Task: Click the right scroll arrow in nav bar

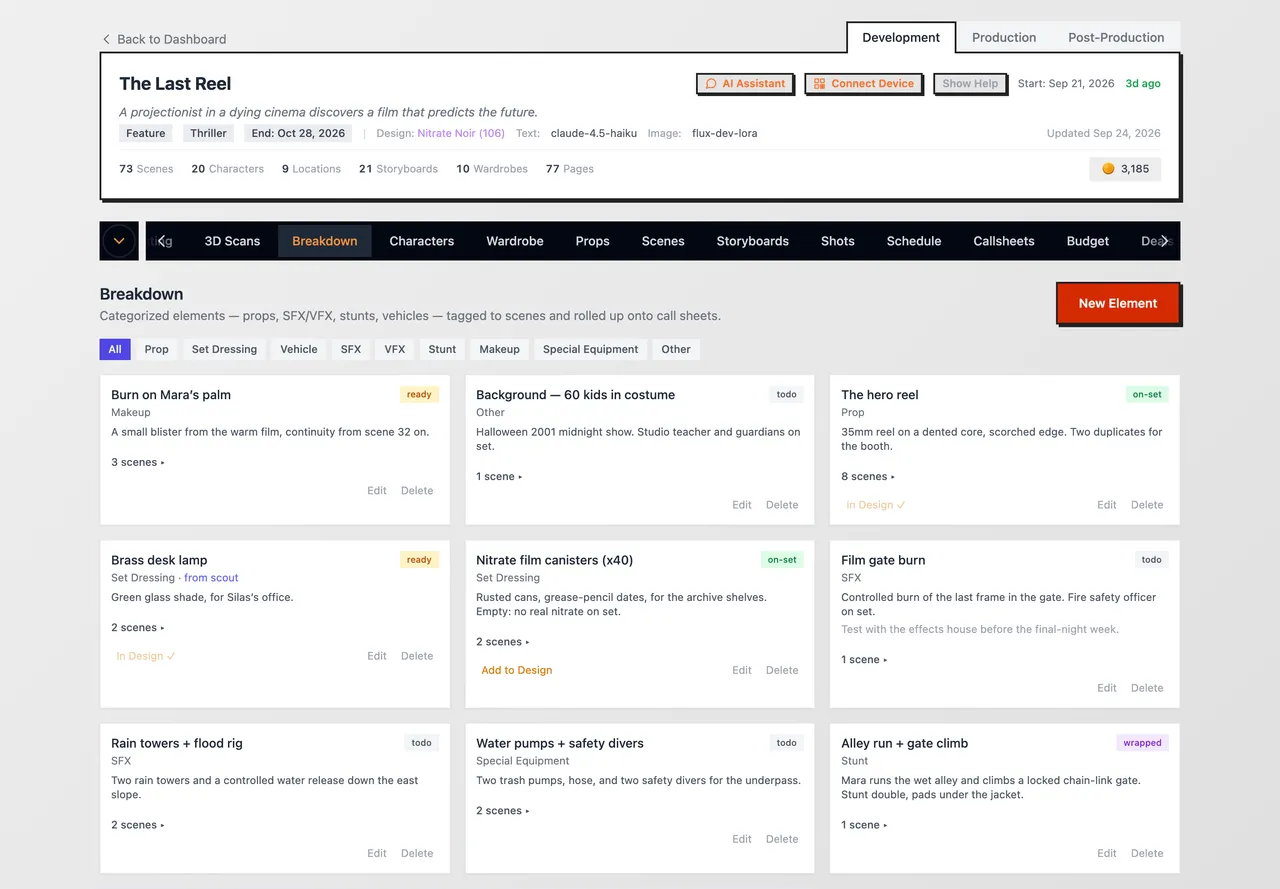Action: [x=1165, y=241]
